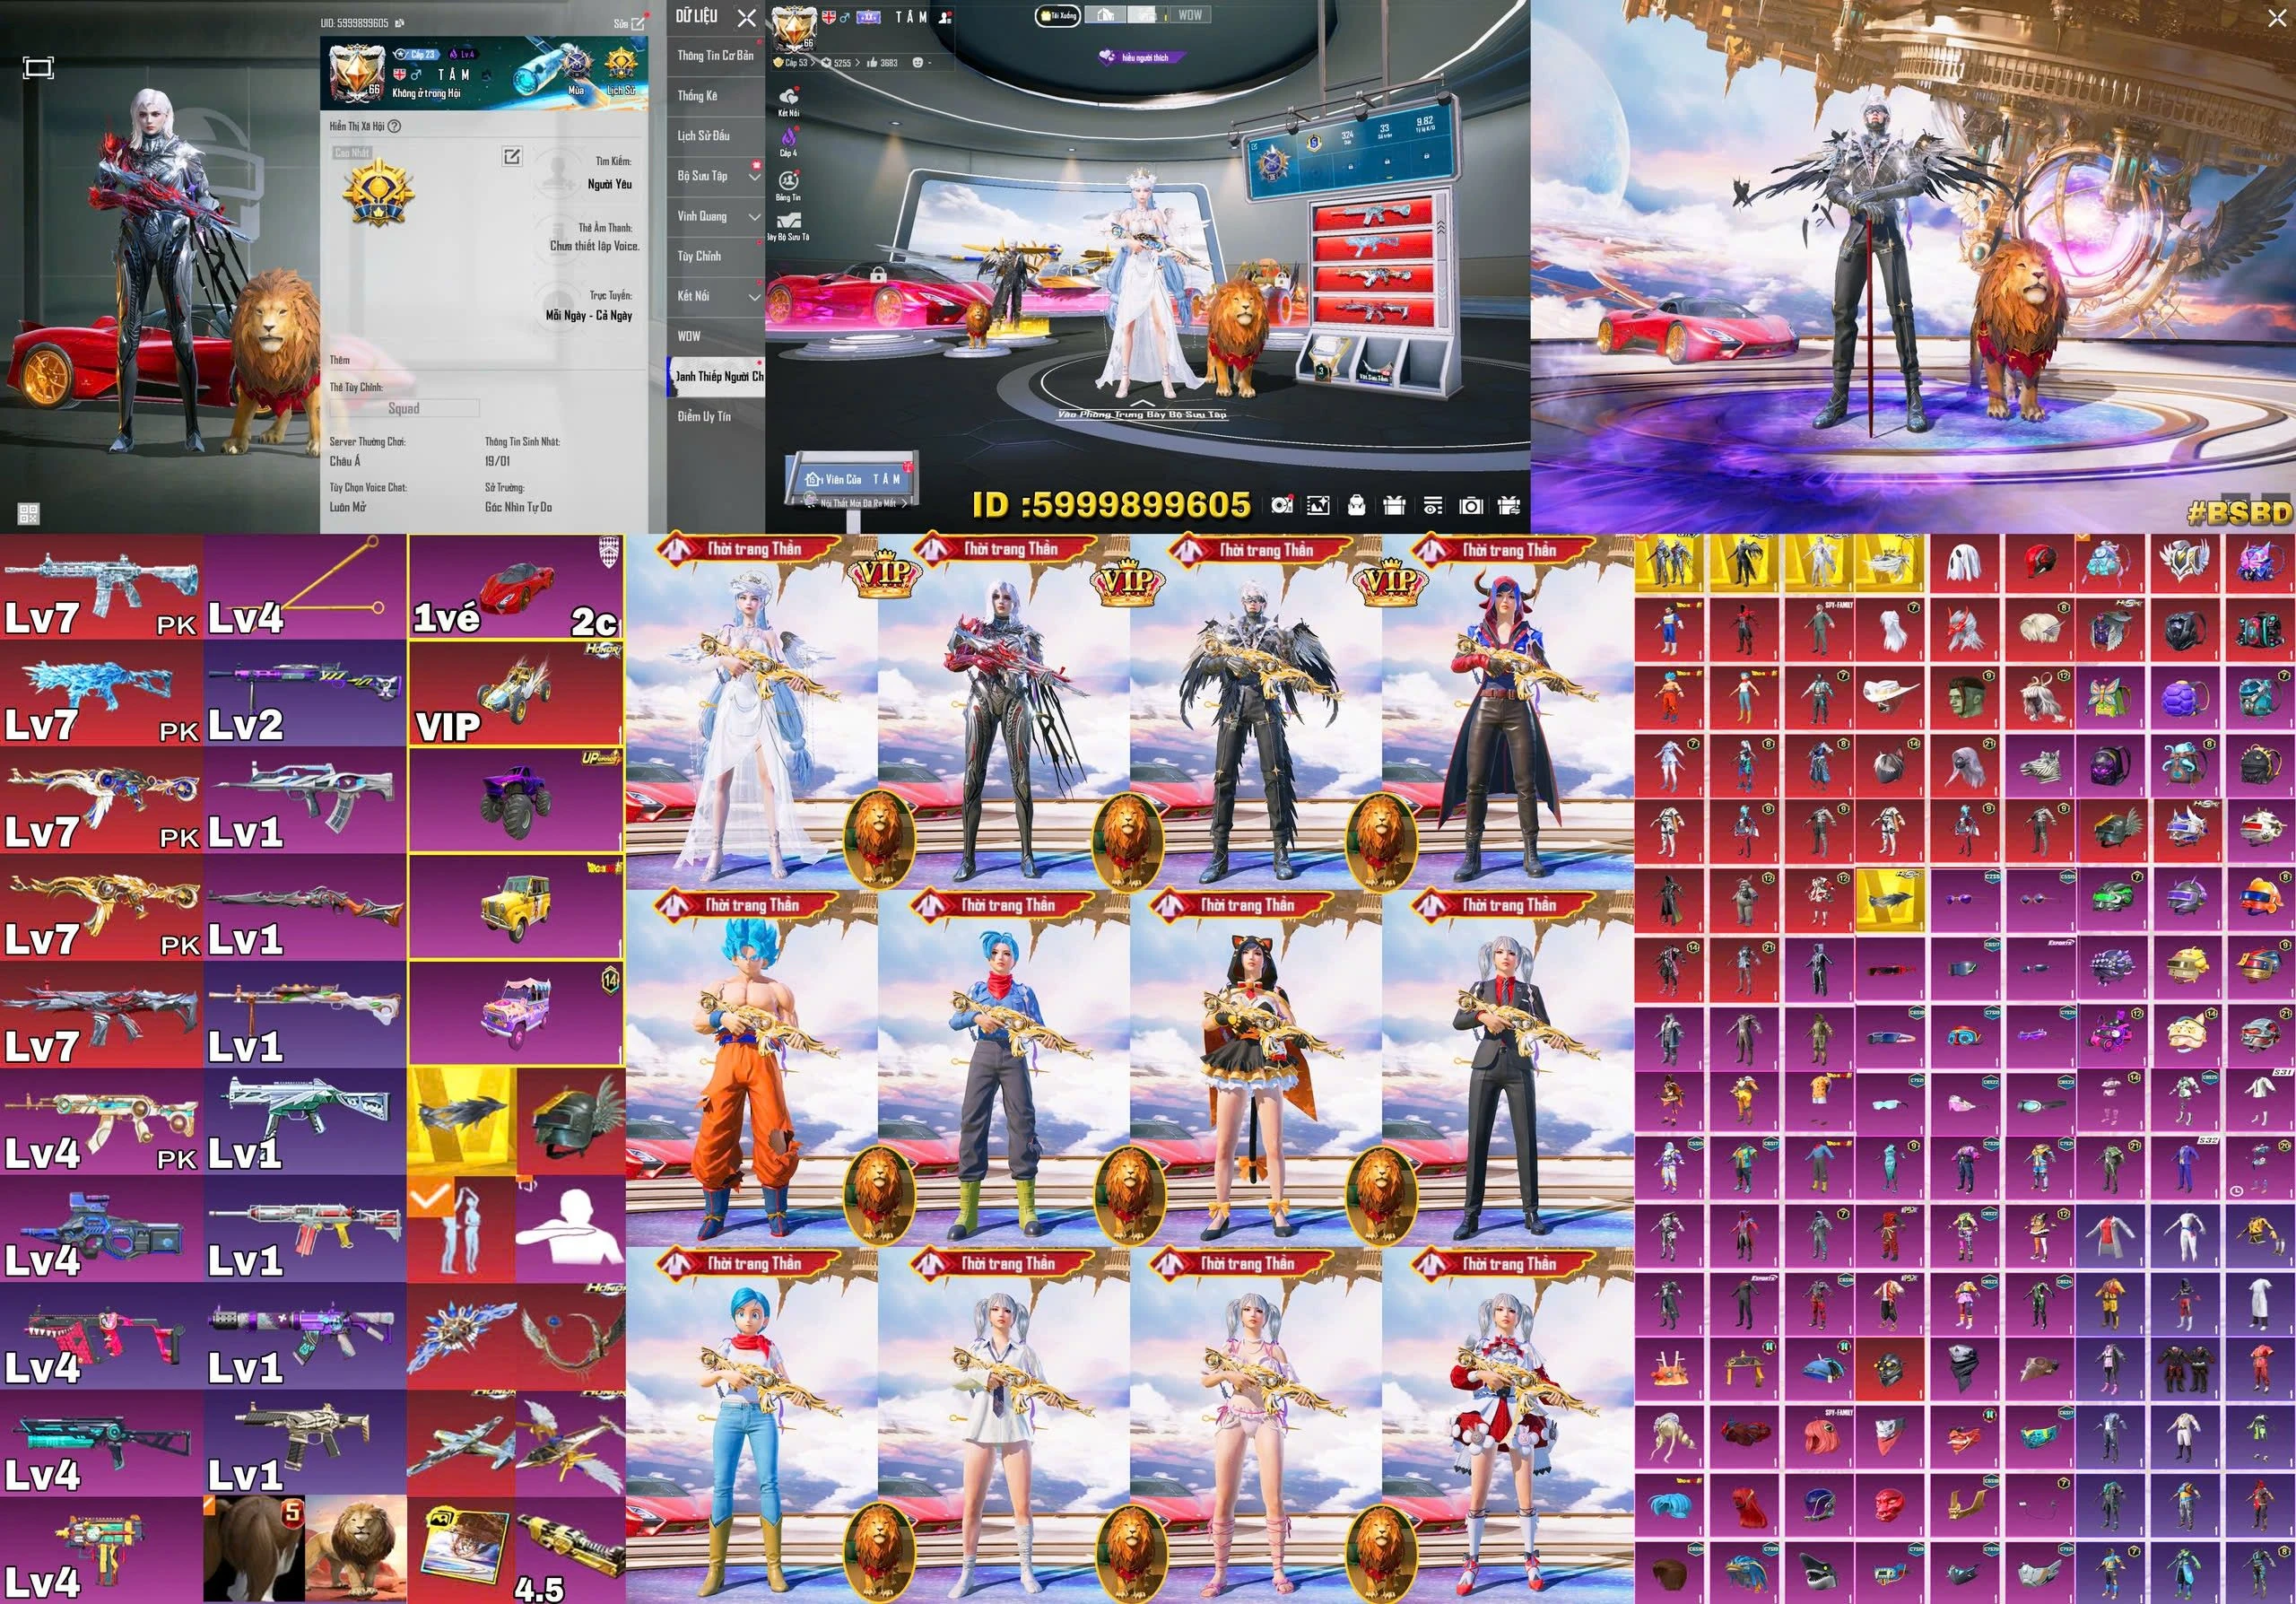This screenshot has height=1604, width=2296.
Task: Click the add friend icon beside TÂM
Action: pyautogui.click(x=946, y=17)
